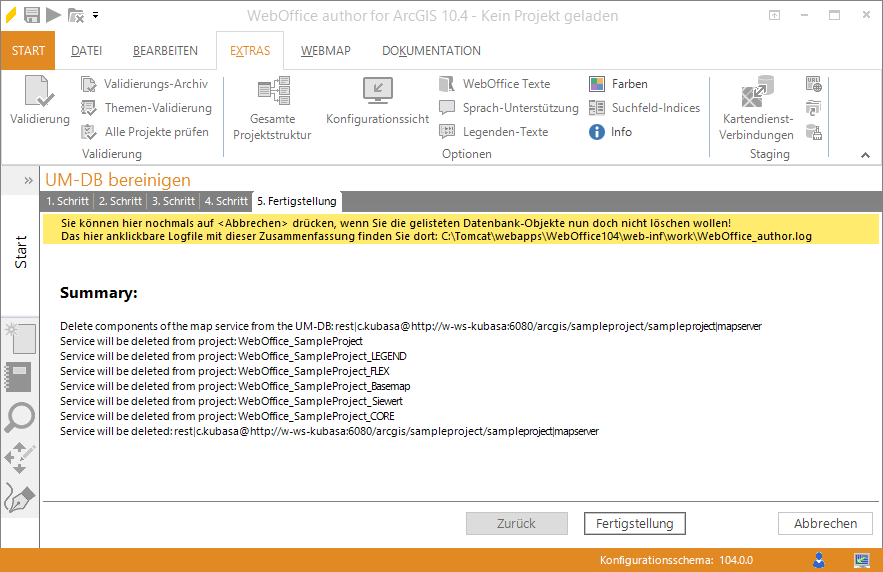Click the Suchfeld-Indices icon
This screenshot has height=572, width=883.
(597, 108)
